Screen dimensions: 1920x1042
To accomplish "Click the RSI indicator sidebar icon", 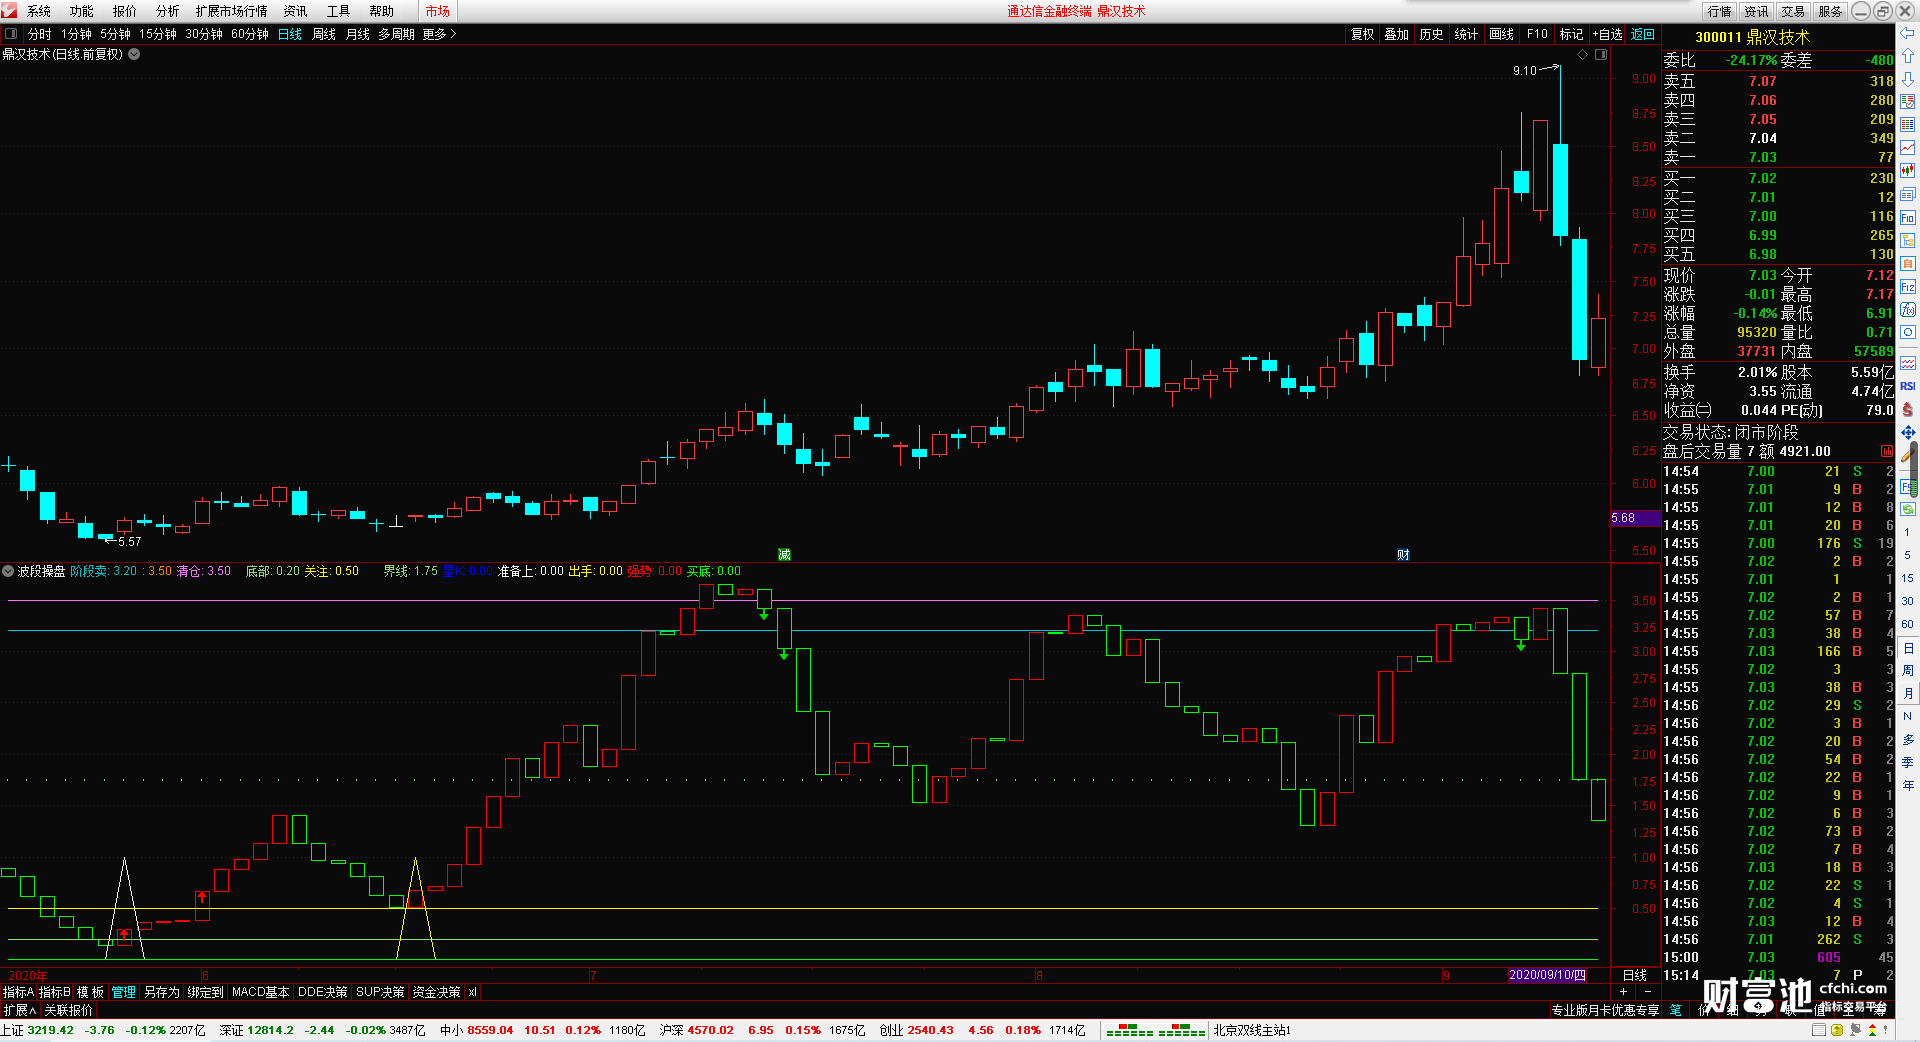I will coord(1908,386).
